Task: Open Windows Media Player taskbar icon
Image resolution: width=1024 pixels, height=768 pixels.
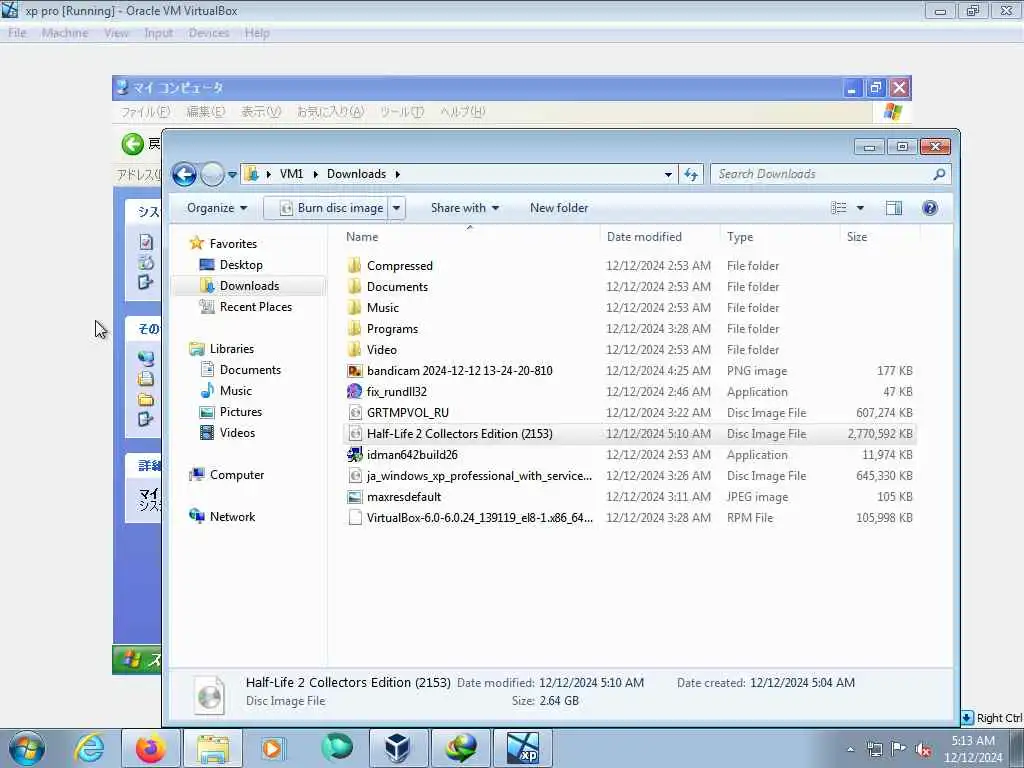Action: (x=272, y=748)
